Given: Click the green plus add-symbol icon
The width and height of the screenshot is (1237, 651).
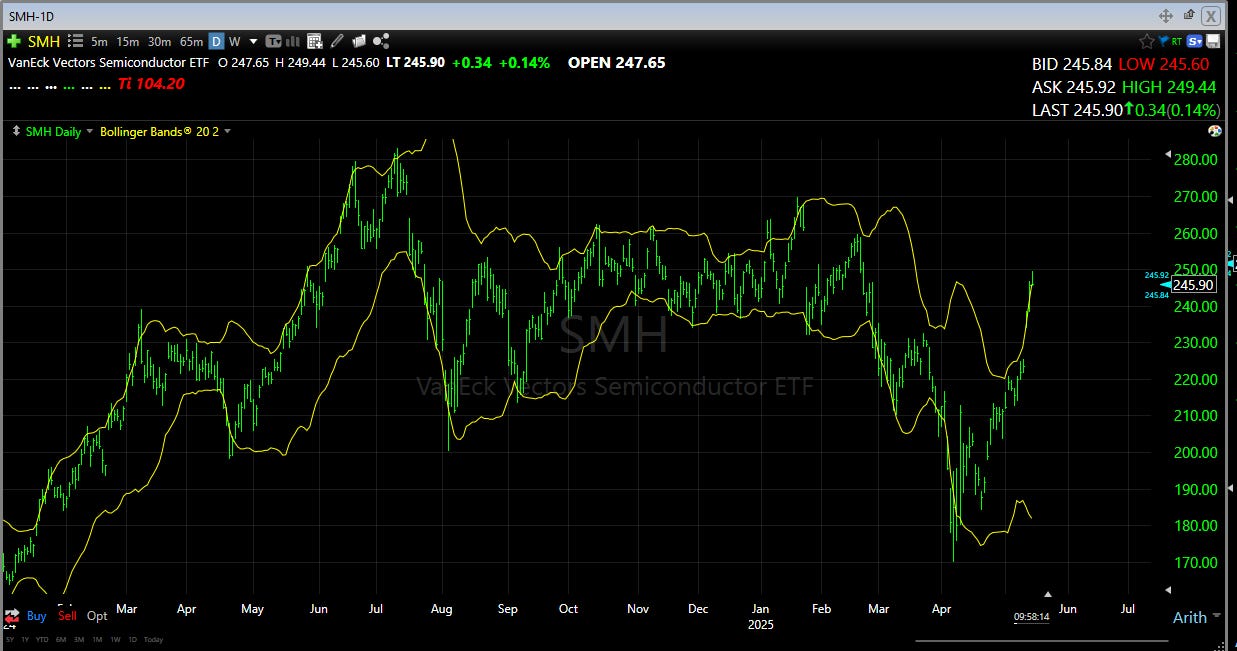Looking at the screenshot, I should 14,41.
